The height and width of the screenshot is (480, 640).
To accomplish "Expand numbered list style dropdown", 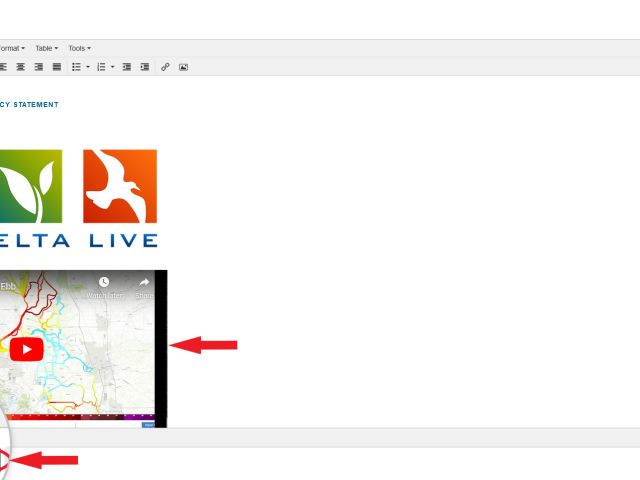I will pyautogui.click(x=113, y=67).
